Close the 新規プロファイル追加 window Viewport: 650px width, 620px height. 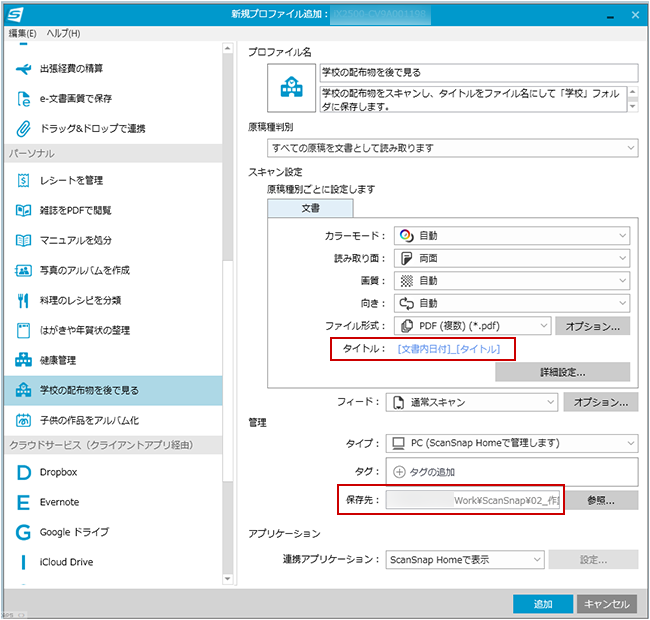click(x=635, y=15)
